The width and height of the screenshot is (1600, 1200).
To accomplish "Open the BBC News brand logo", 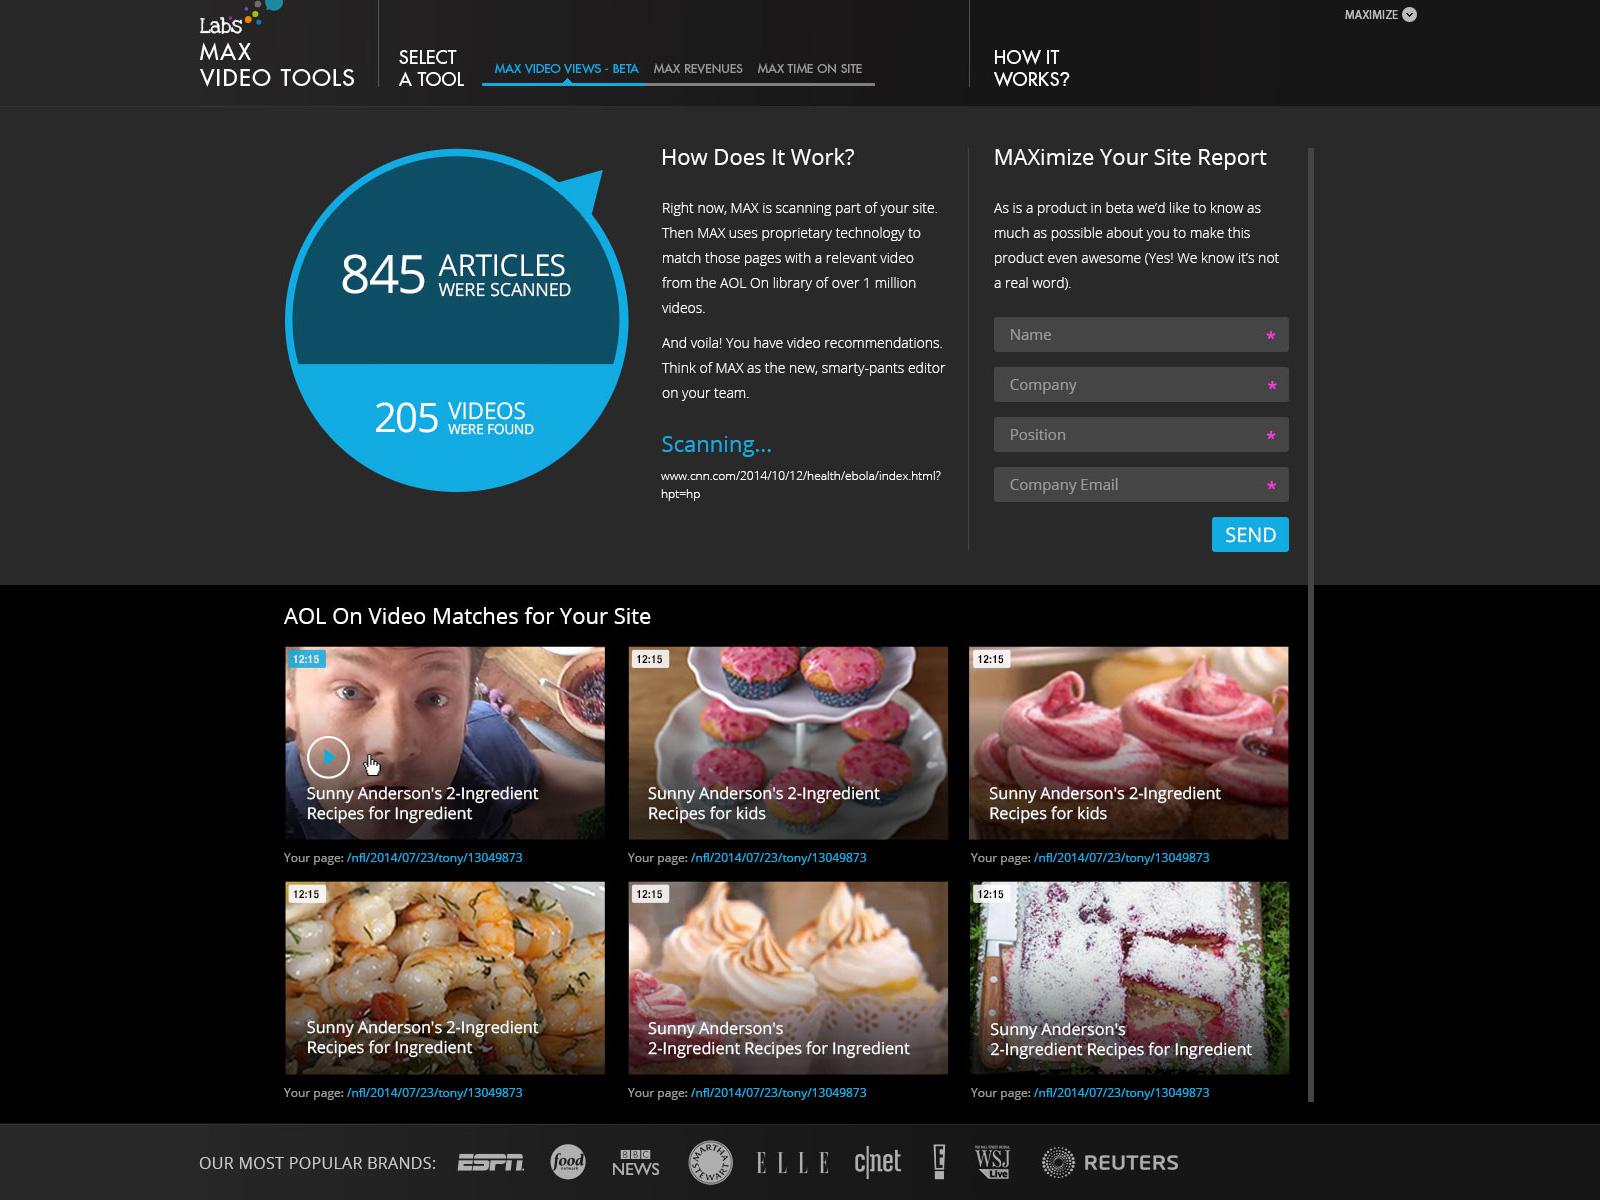I will [x=636, y=1162].
